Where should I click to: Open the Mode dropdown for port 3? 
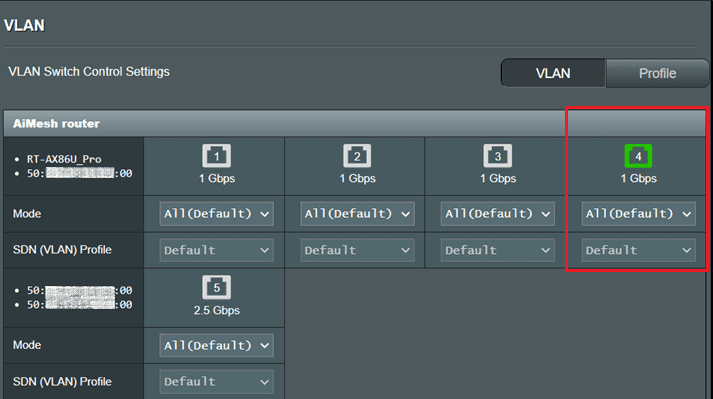[497, 214]
